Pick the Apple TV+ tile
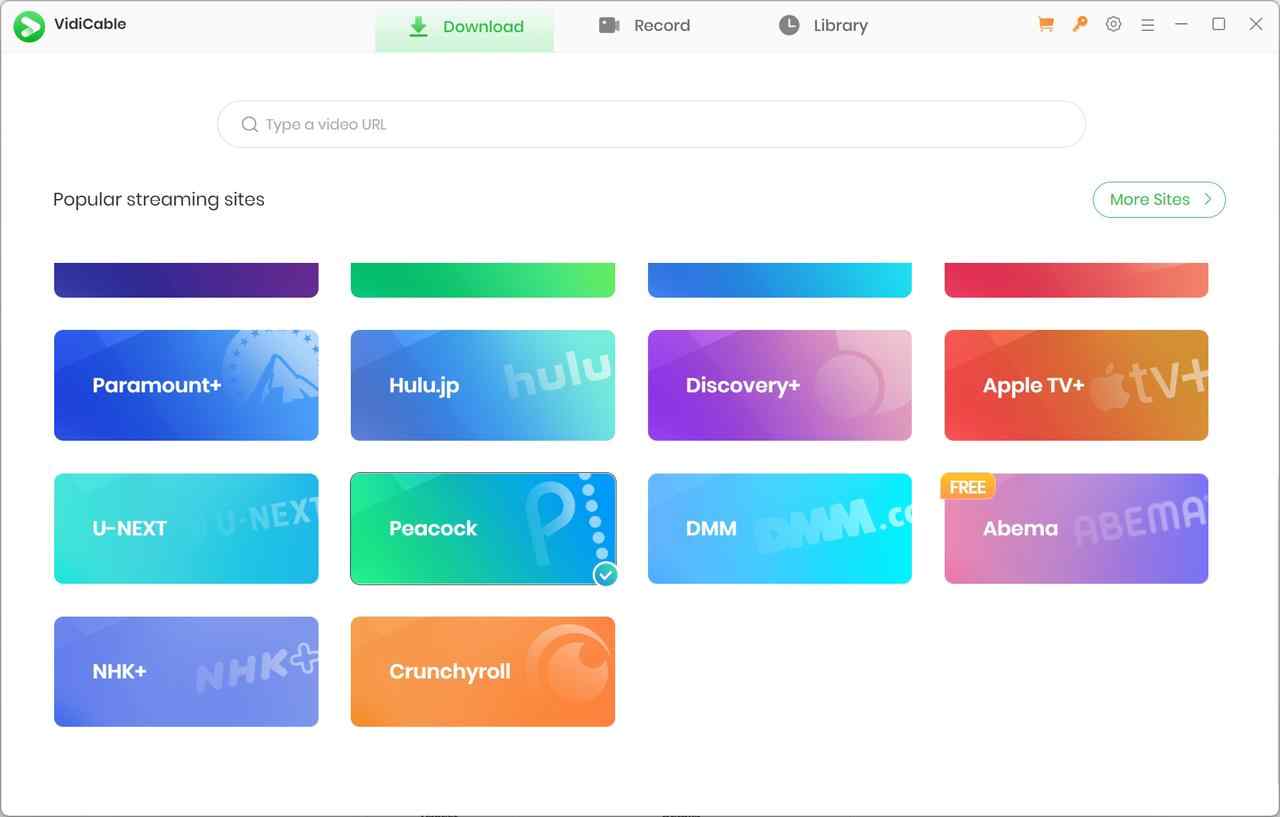This screenshot has height=817, width=1280. point(1076,385)
